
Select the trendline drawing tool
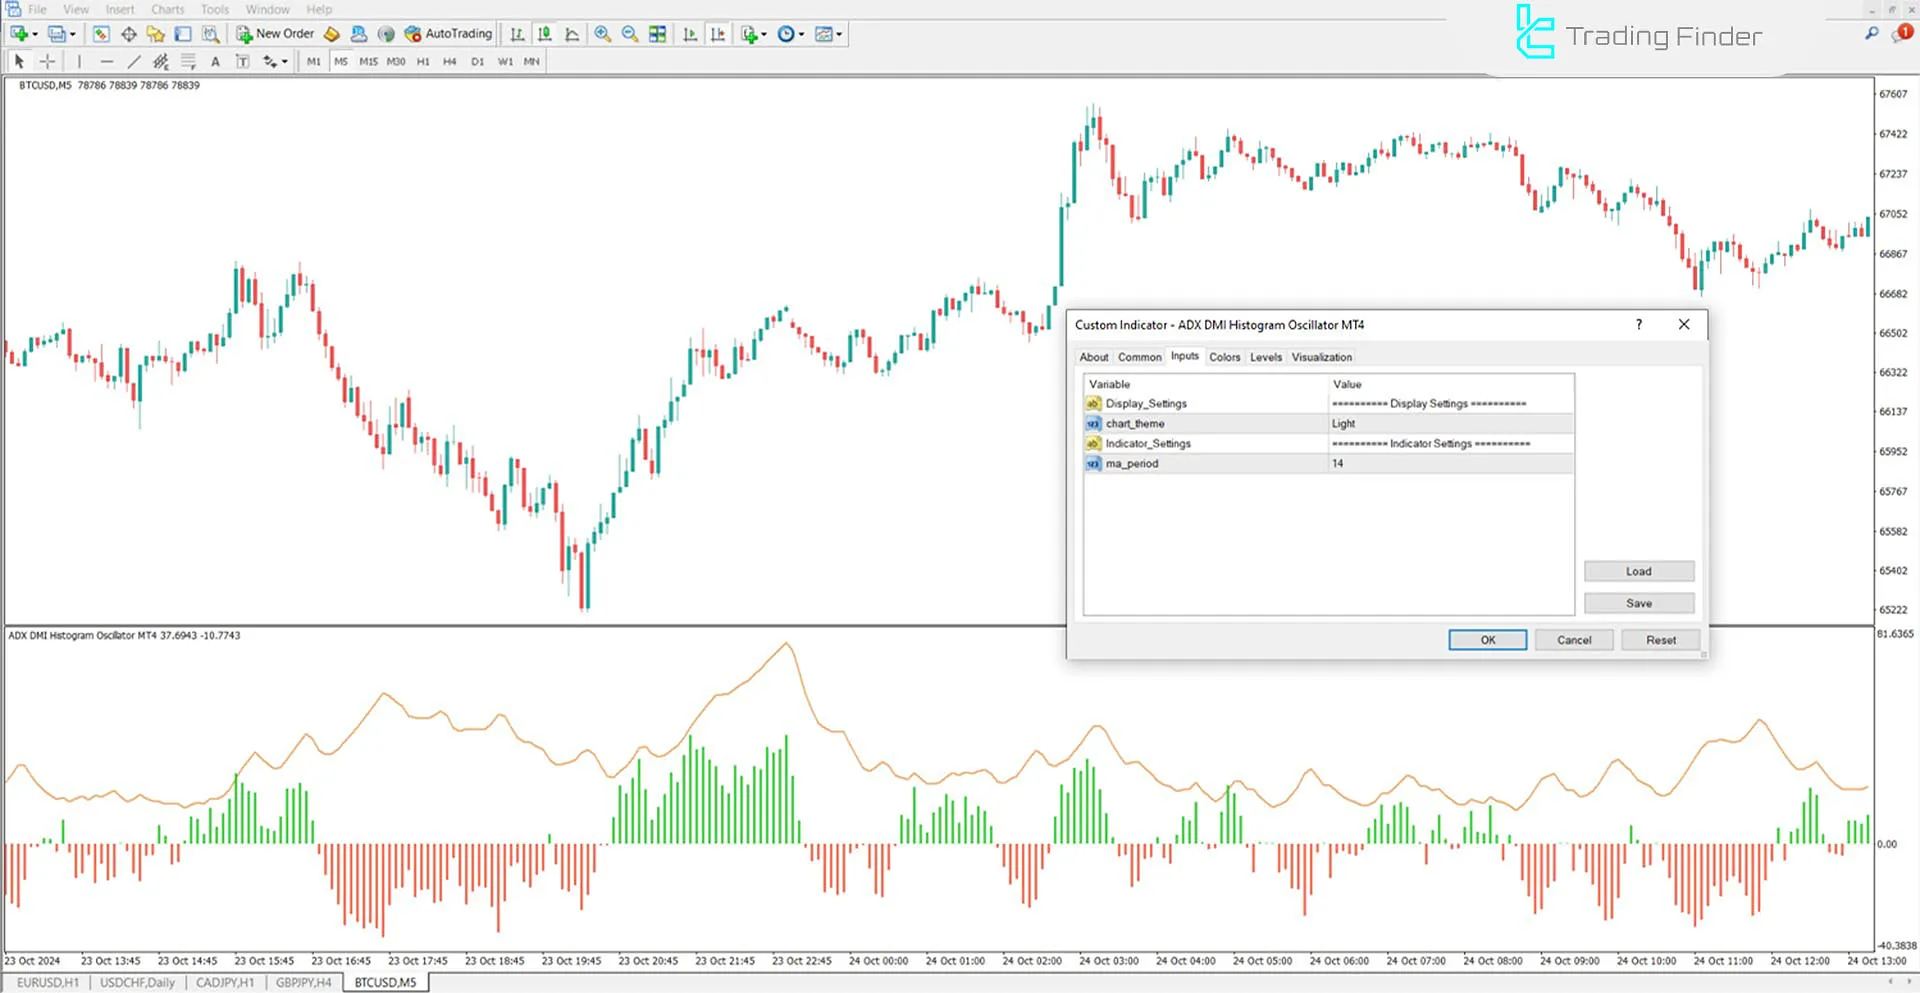coord(134,61)
